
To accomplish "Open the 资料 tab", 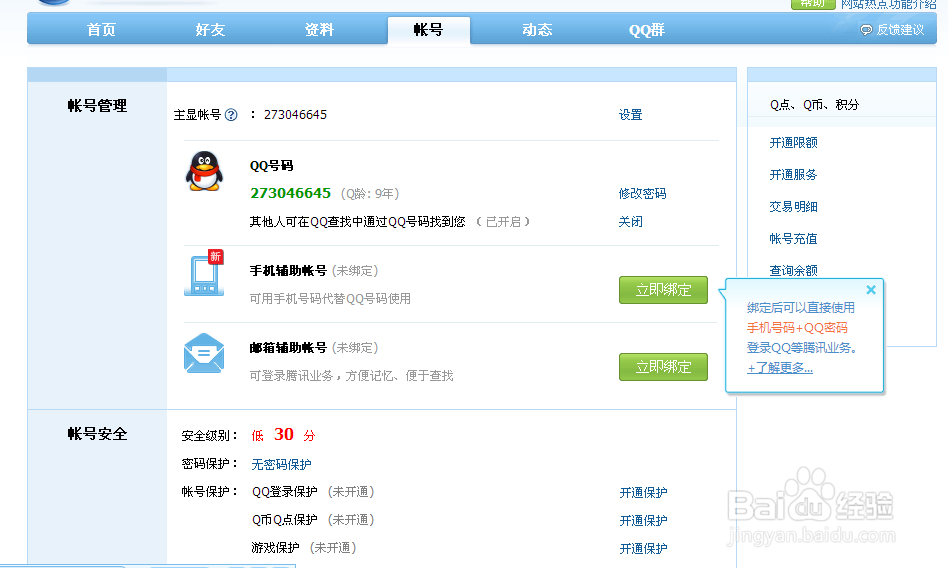I will [319, 30].
